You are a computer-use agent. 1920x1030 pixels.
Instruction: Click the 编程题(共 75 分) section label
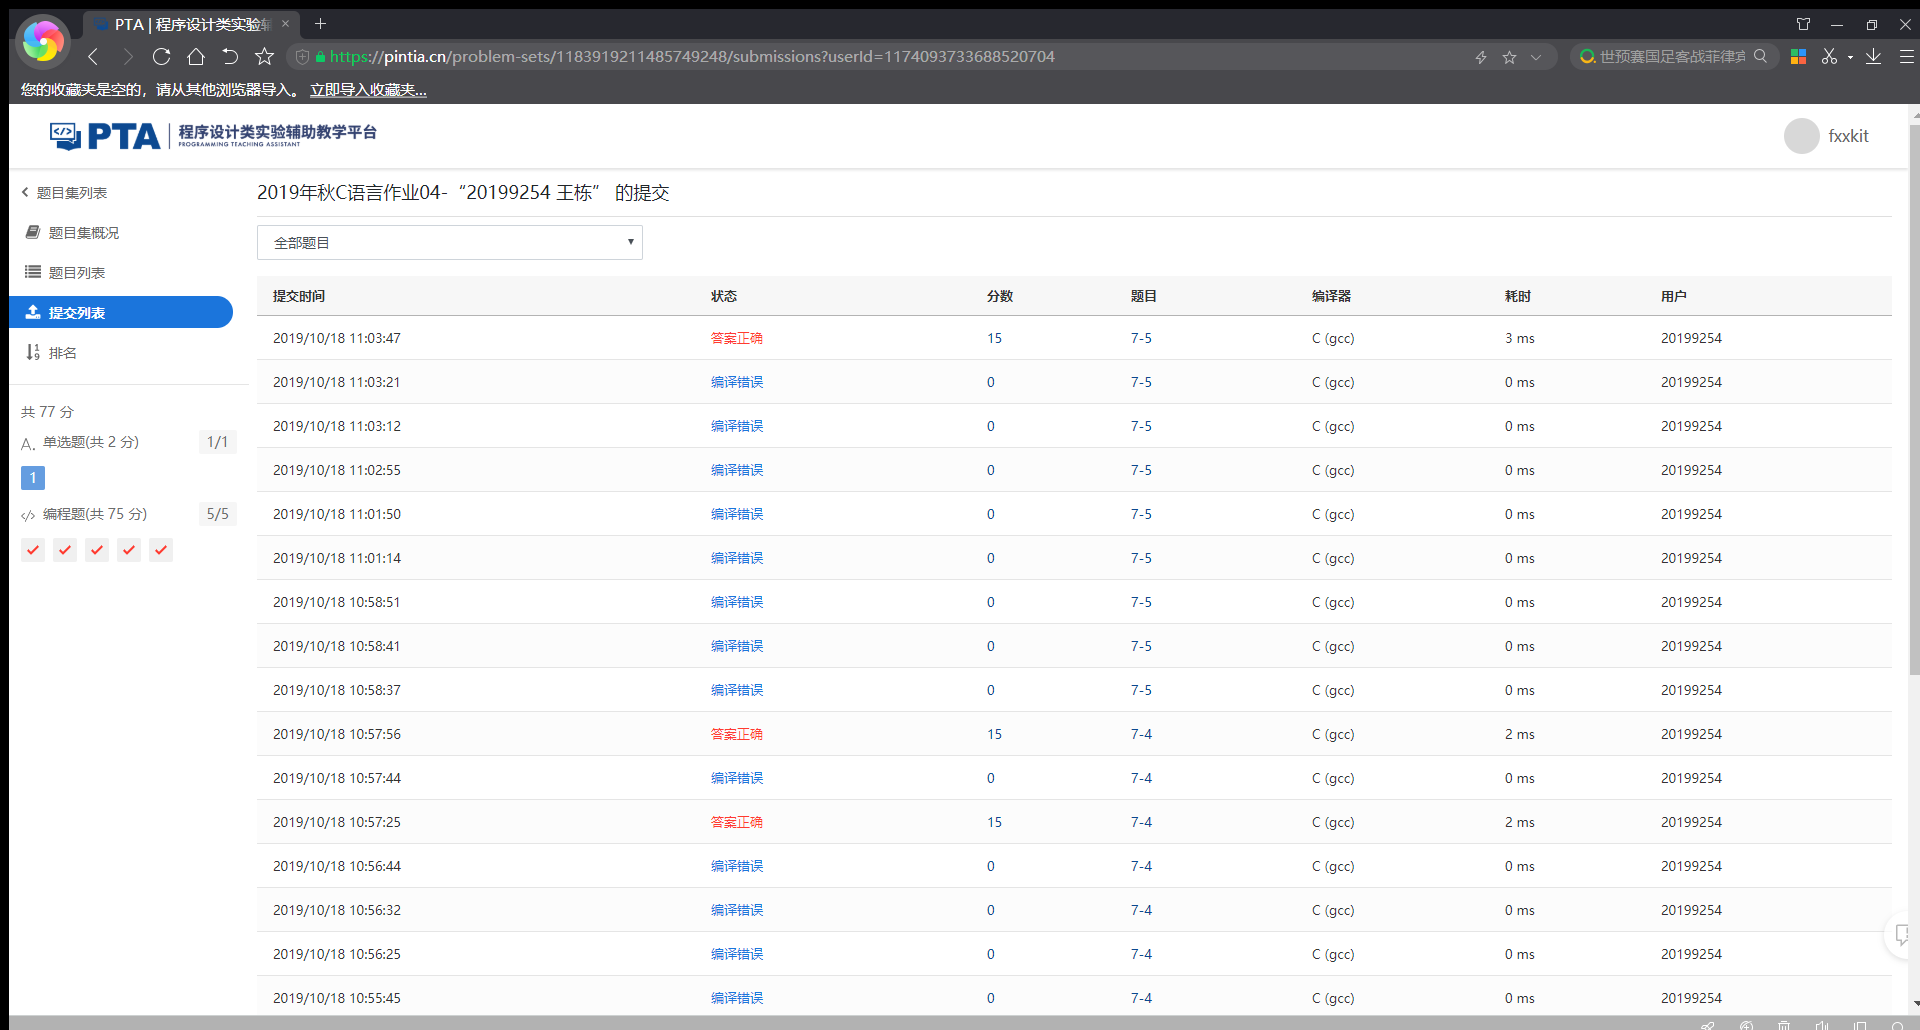(94, 514)
